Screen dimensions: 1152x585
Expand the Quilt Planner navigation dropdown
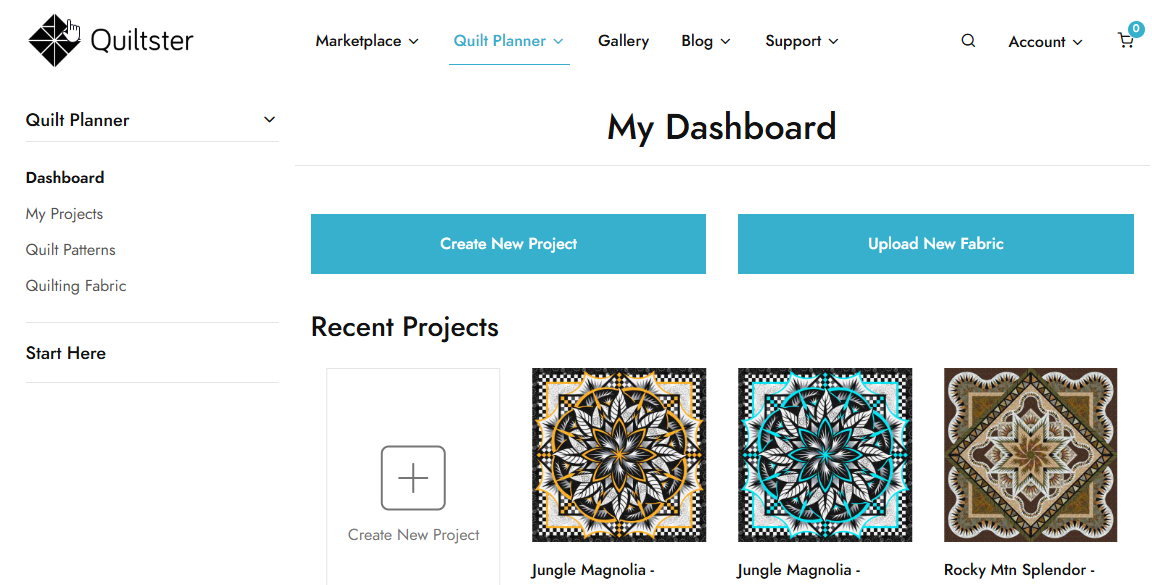pyautogui.click(x=509, y=41)
